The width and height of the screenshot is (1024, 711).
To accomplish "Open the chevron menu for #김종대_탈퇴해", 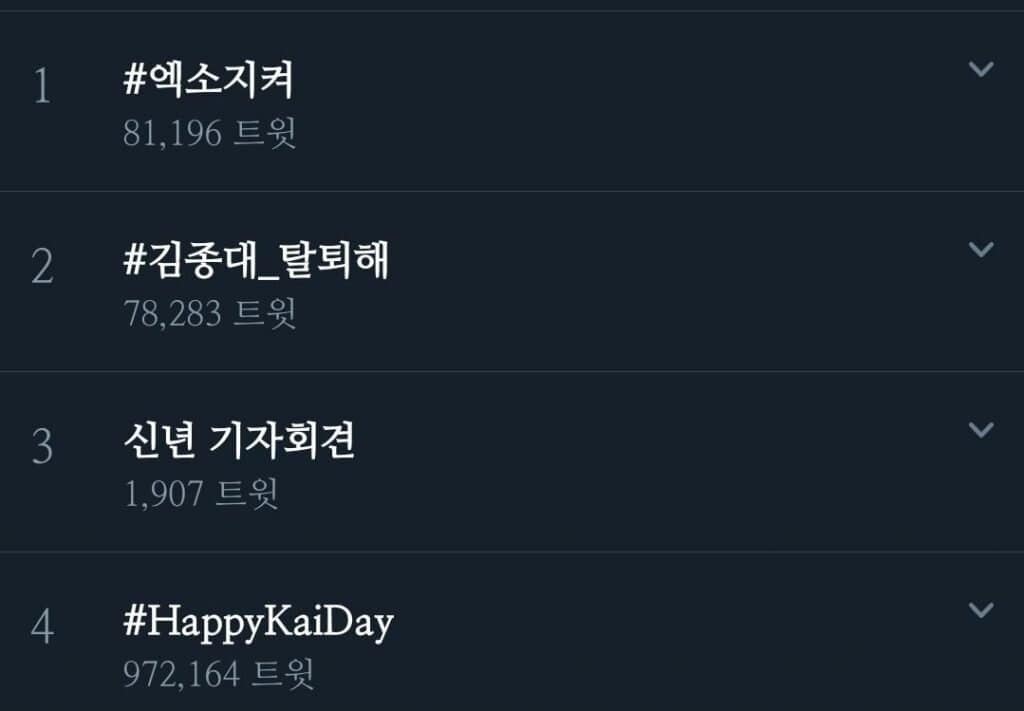I will (981, 249).
